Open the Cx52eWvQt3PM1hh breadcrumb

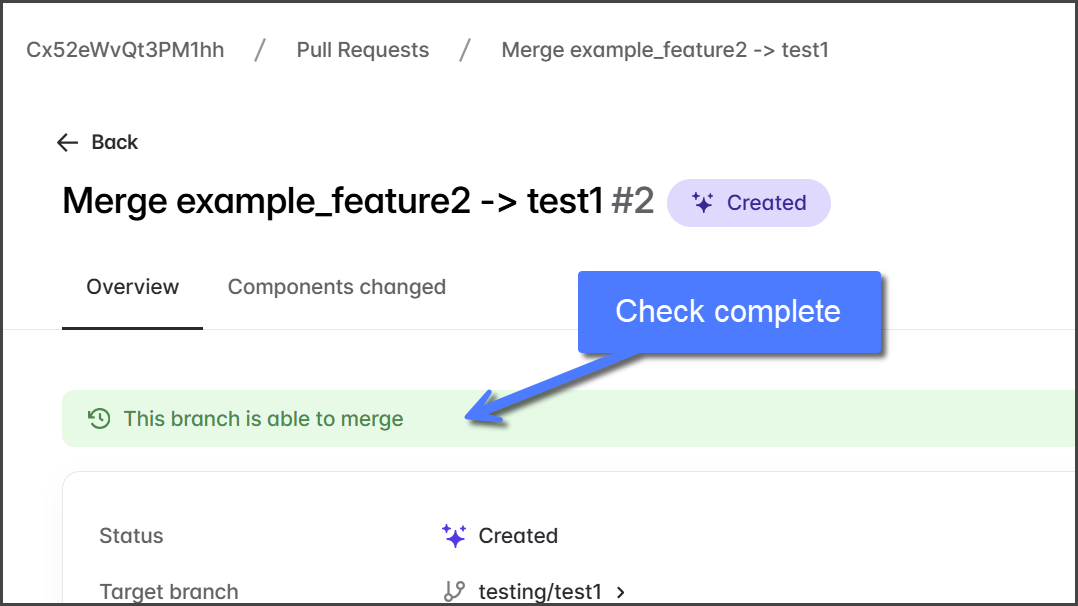point(125,50)
